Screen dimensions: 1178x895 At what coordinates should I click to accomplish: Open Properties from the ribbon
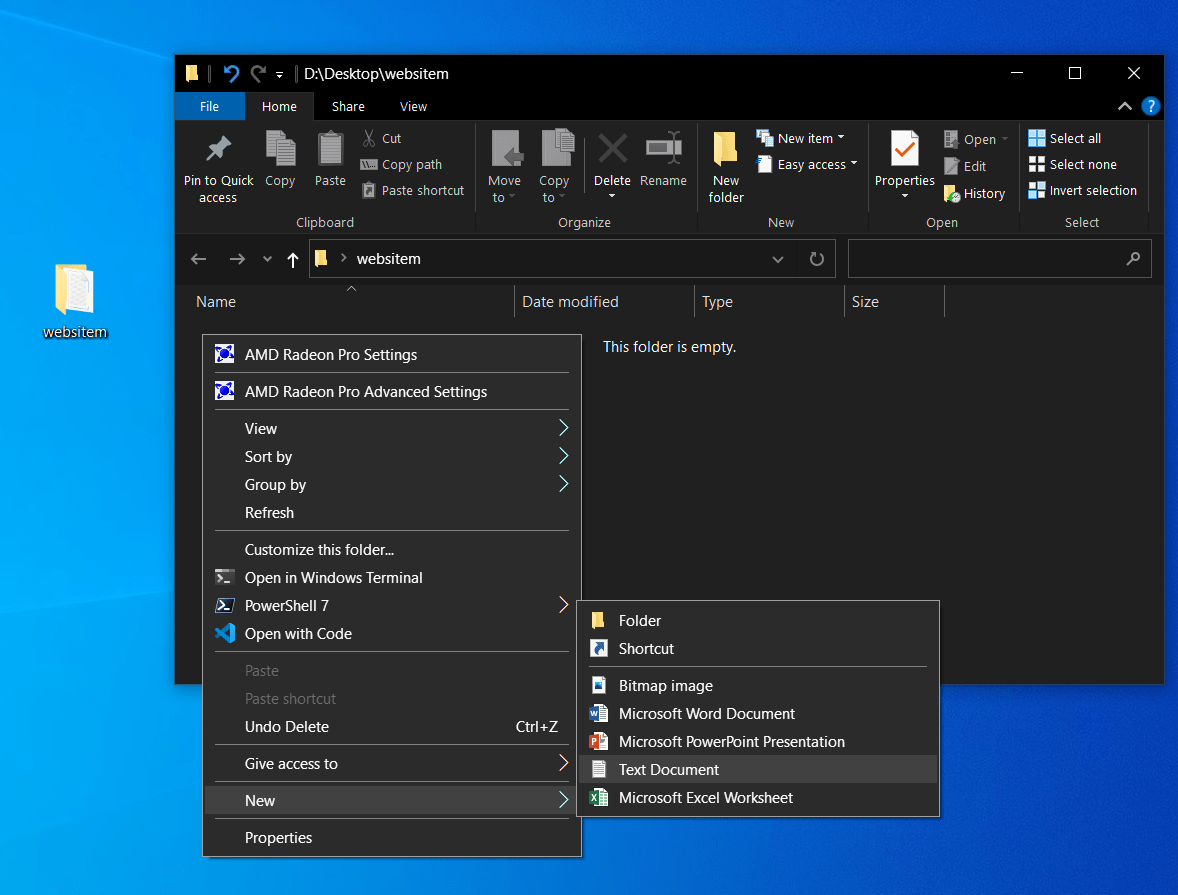tap(905, 165)
